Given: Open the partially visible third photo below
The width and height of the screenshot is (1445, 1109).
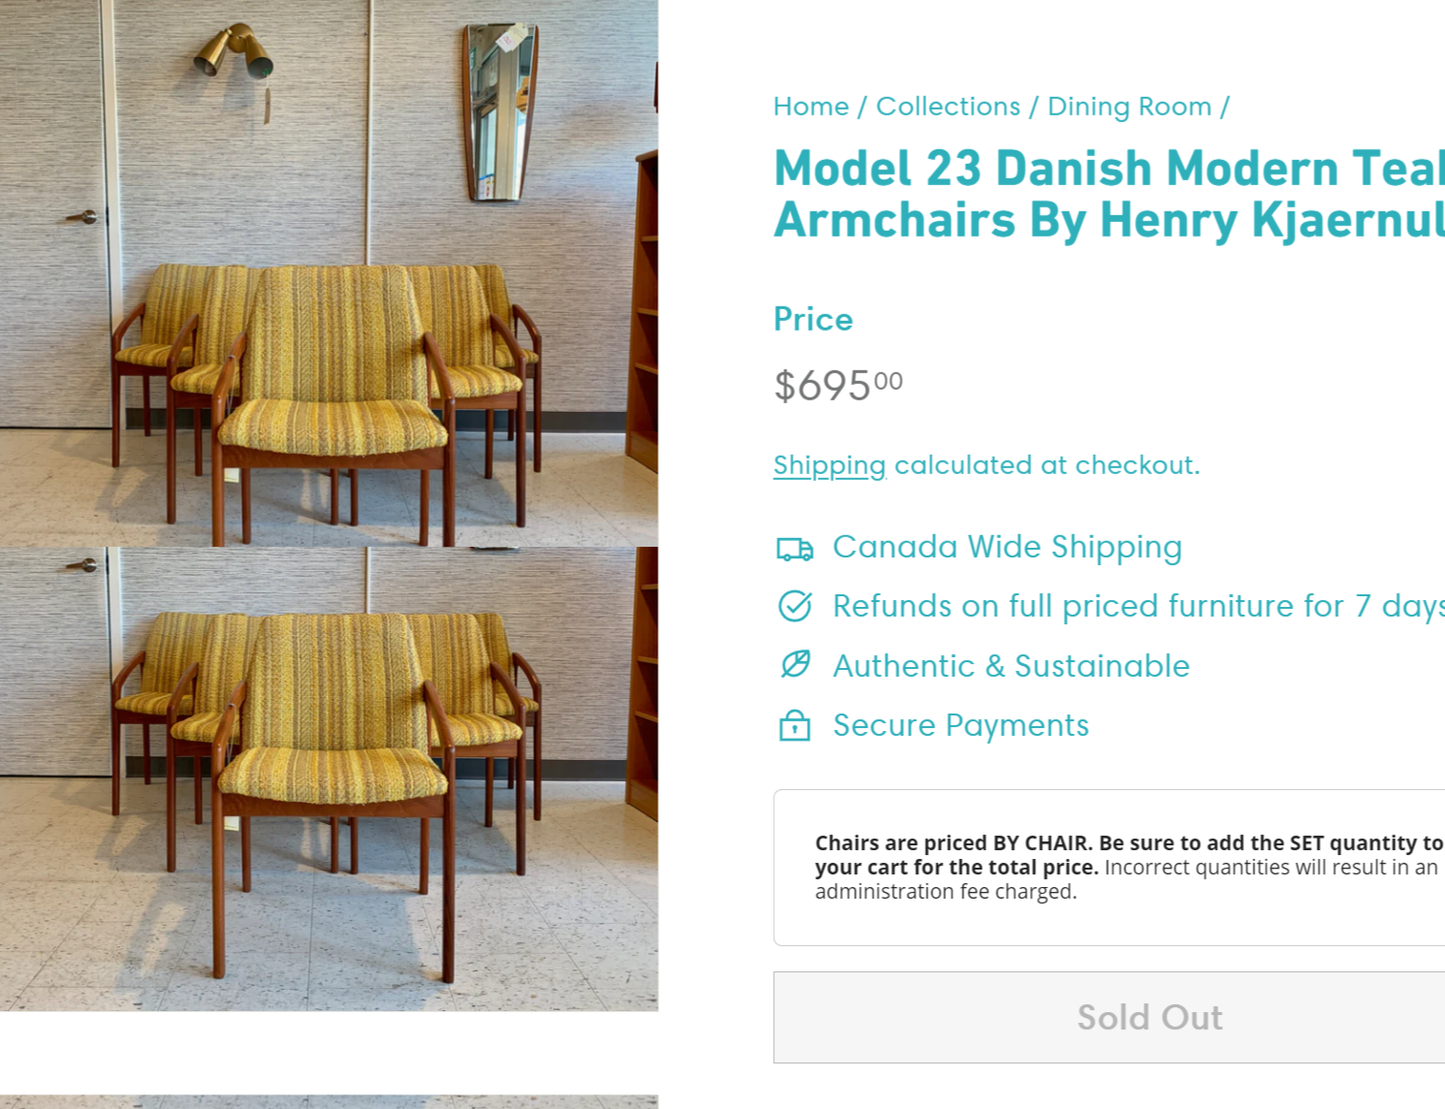Looking at the screenshot, I should (329, 1102).
